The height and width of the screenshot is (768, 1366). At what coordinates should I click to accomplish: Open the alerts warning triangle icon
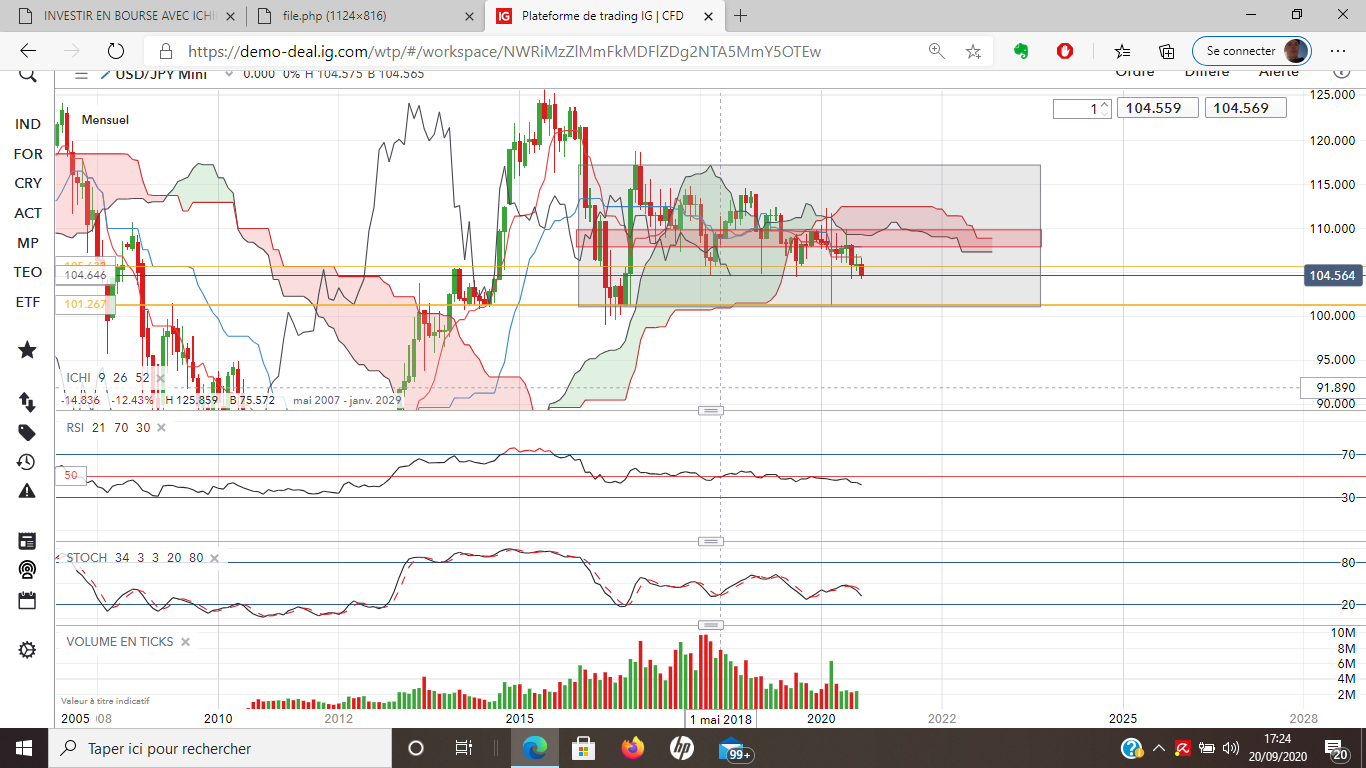[x=27, y=491]
